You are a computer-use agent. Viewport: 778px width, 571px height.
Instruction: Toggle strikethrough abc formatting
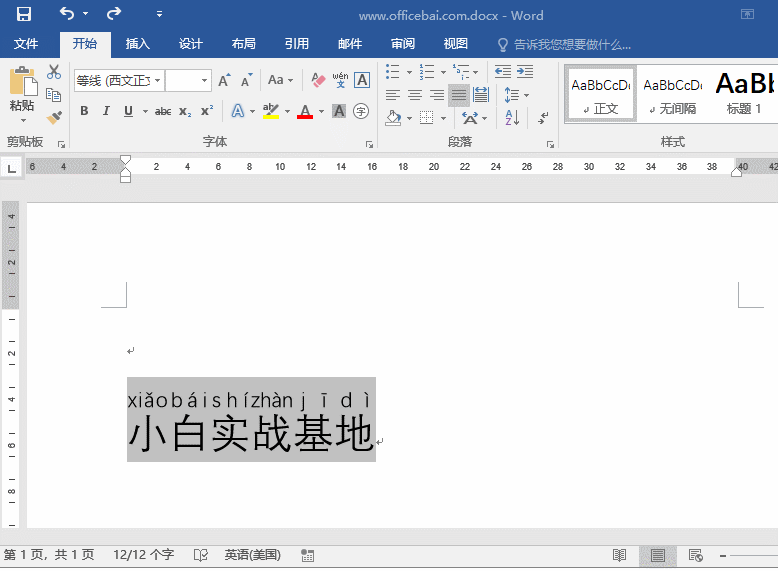pyautogui.click(x=163, y=111)
